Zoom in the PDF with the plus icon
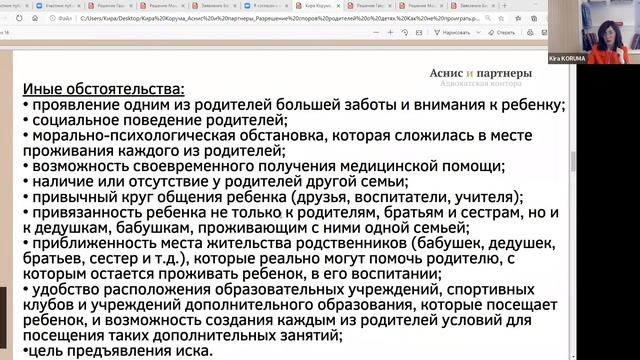 [390, 32]
